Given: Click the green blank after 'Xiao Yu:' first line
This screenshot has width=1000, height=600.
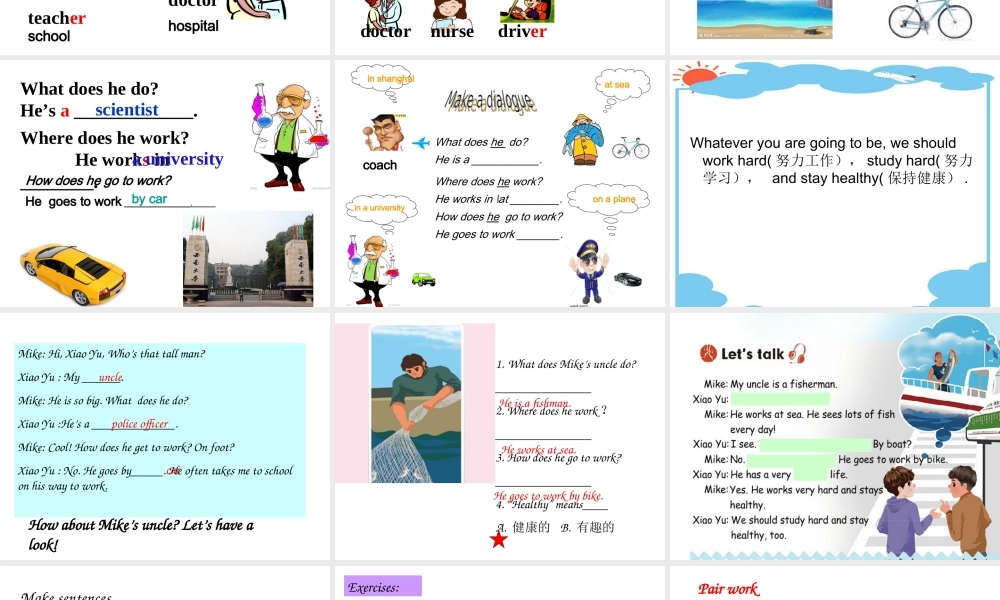Looking at the screenshot, I should click(780, 399).
